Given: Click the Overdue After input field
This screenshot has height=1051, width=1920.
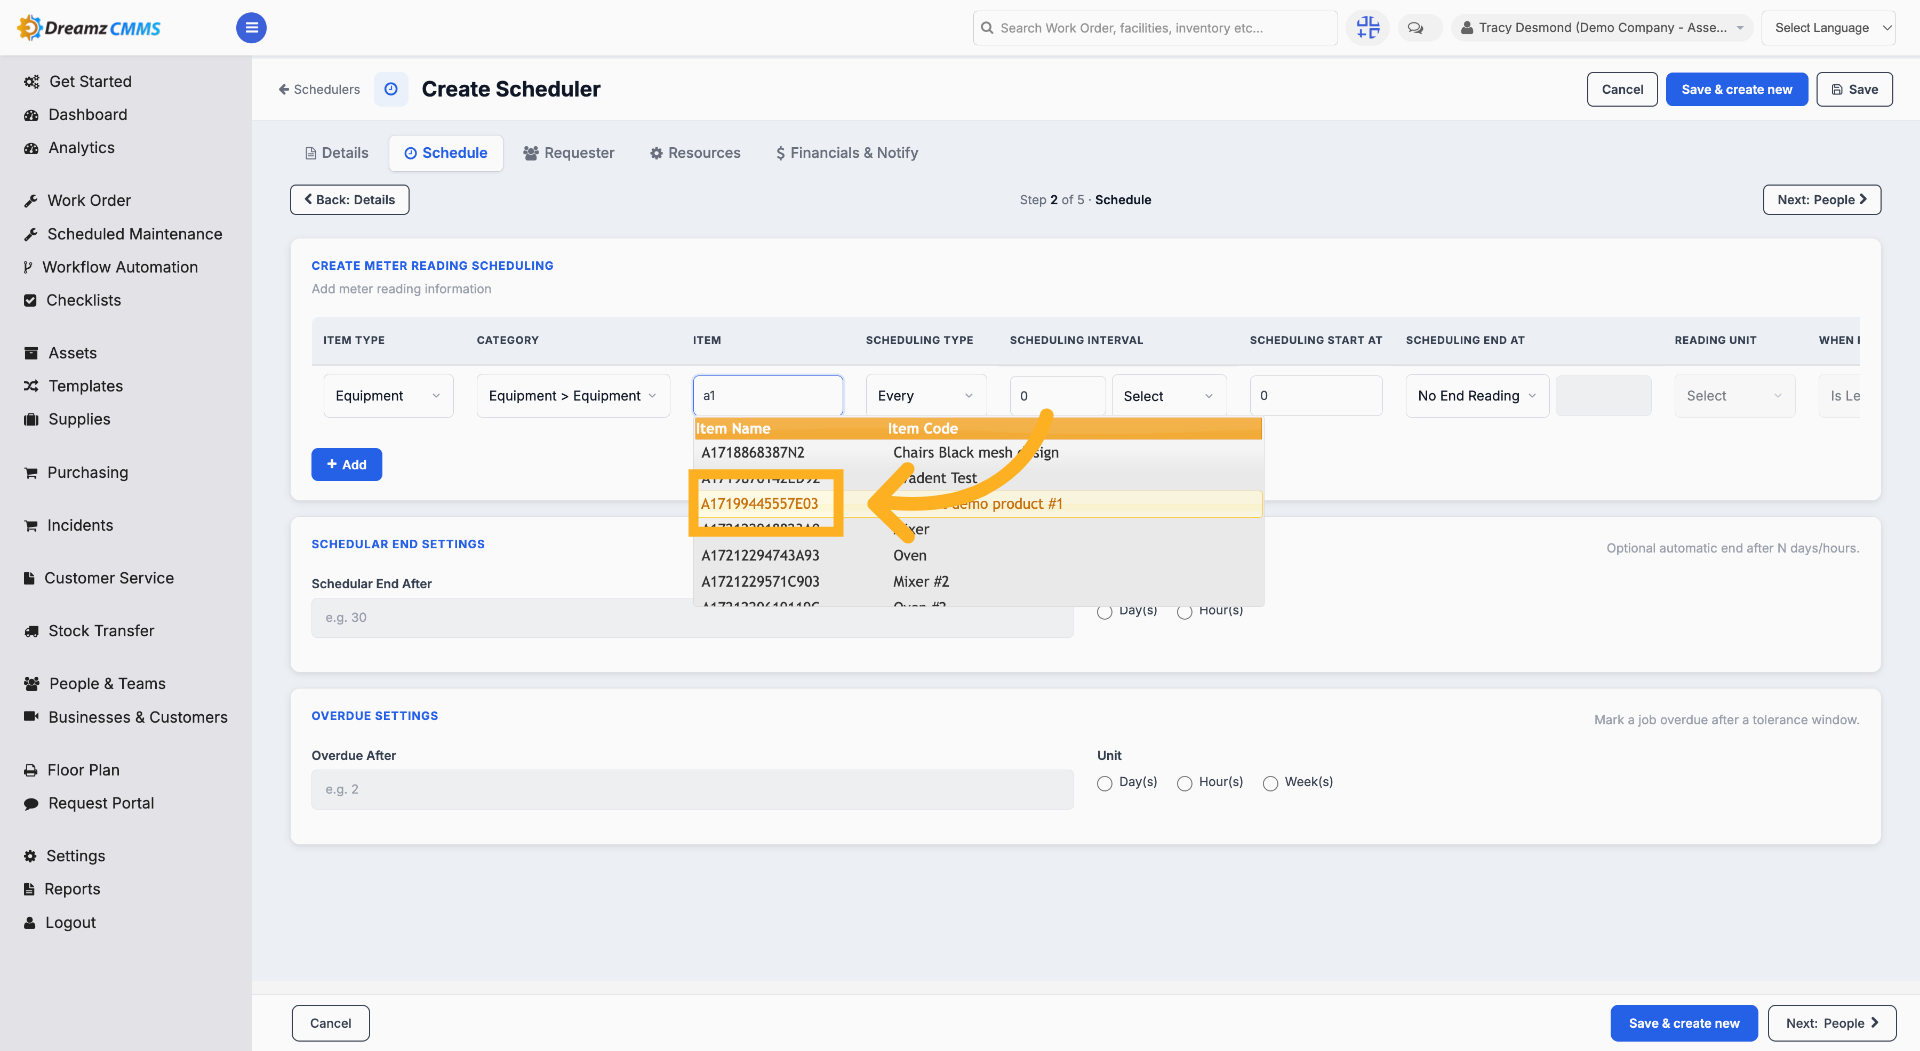Looking at the screenshot, I should point(692,790).
